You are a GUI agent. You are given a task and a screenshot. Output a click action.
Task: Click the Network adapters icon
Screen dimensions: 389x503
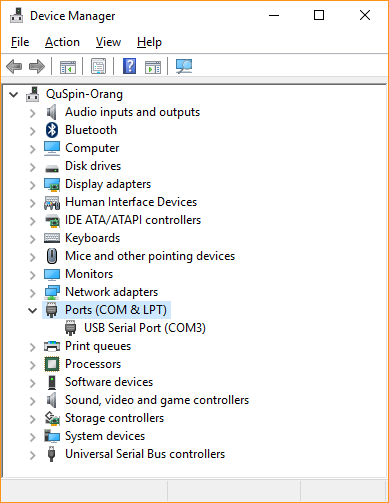[52, 292]
